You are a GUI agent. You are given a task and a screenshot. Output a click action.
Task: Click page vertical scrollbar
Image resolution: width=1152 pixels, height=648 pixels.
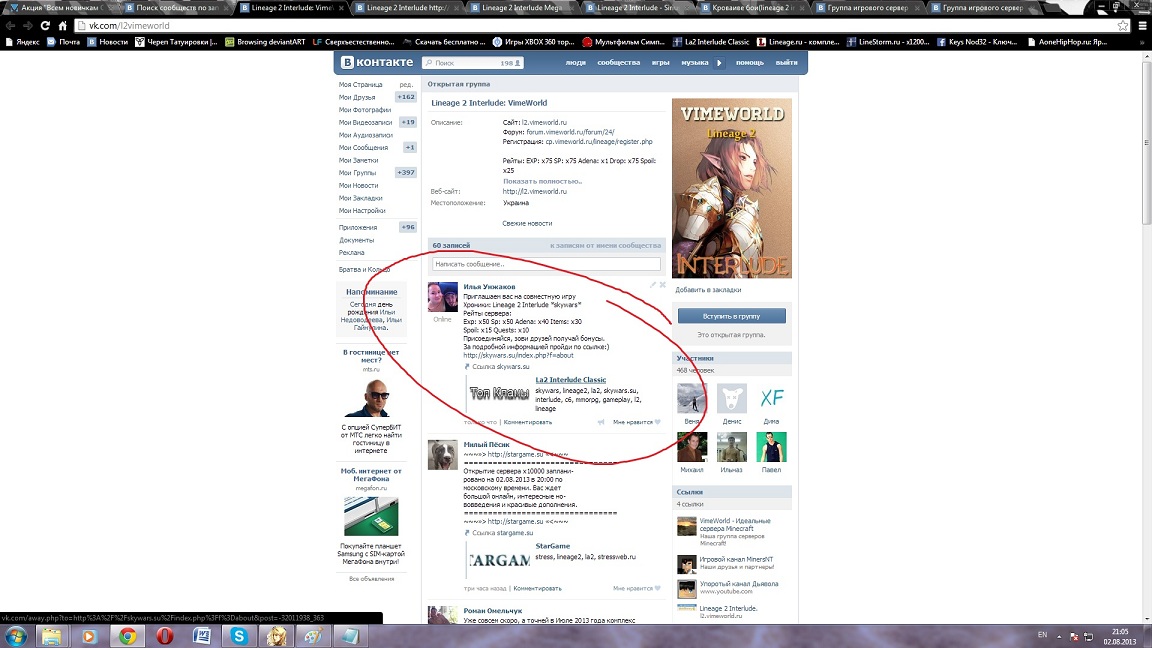(1146, 143)
